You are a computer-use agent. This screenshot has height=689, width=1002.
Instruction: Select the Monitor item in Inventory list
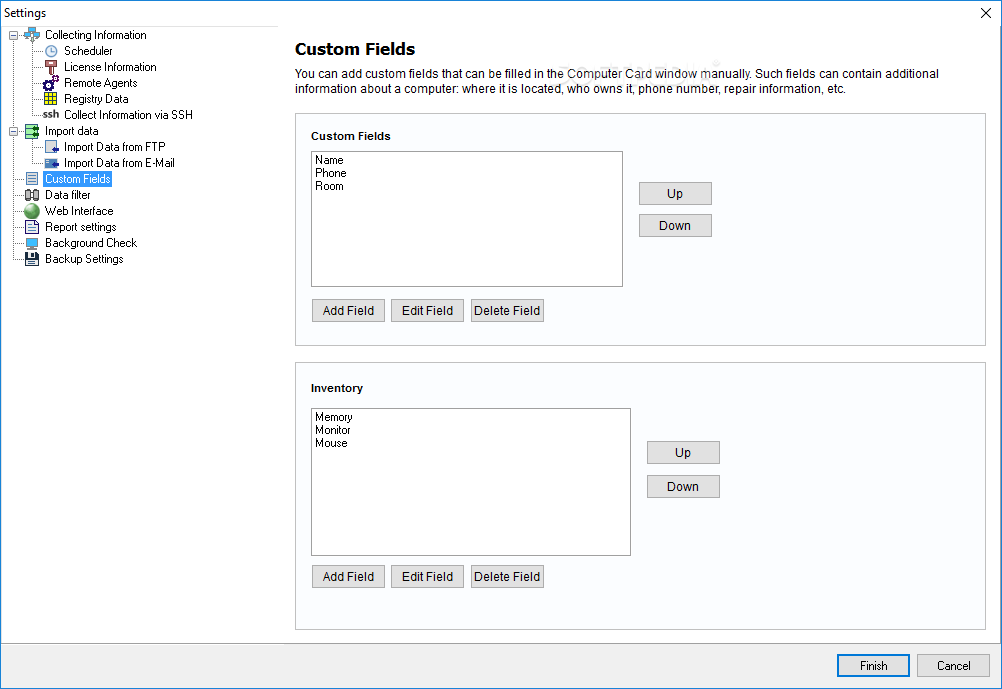click(x=333, y=430)
